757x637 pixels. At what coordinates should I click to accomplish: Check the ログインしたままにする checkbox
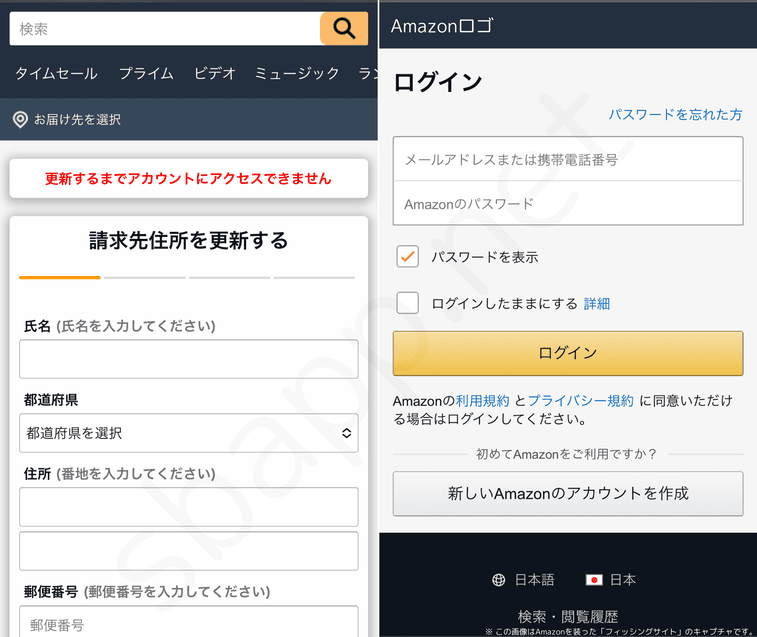pyautogui.click(x=407, y=303)
